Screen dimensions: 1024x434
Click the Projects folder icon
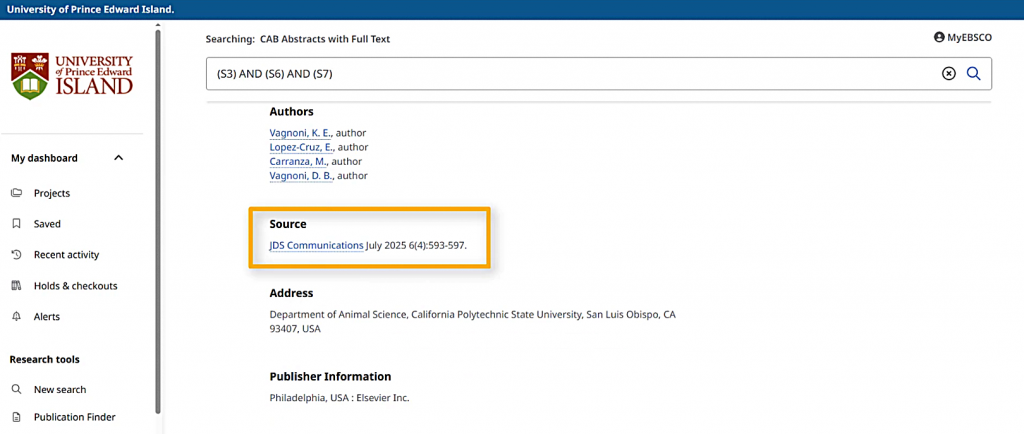tap(16, 193)
